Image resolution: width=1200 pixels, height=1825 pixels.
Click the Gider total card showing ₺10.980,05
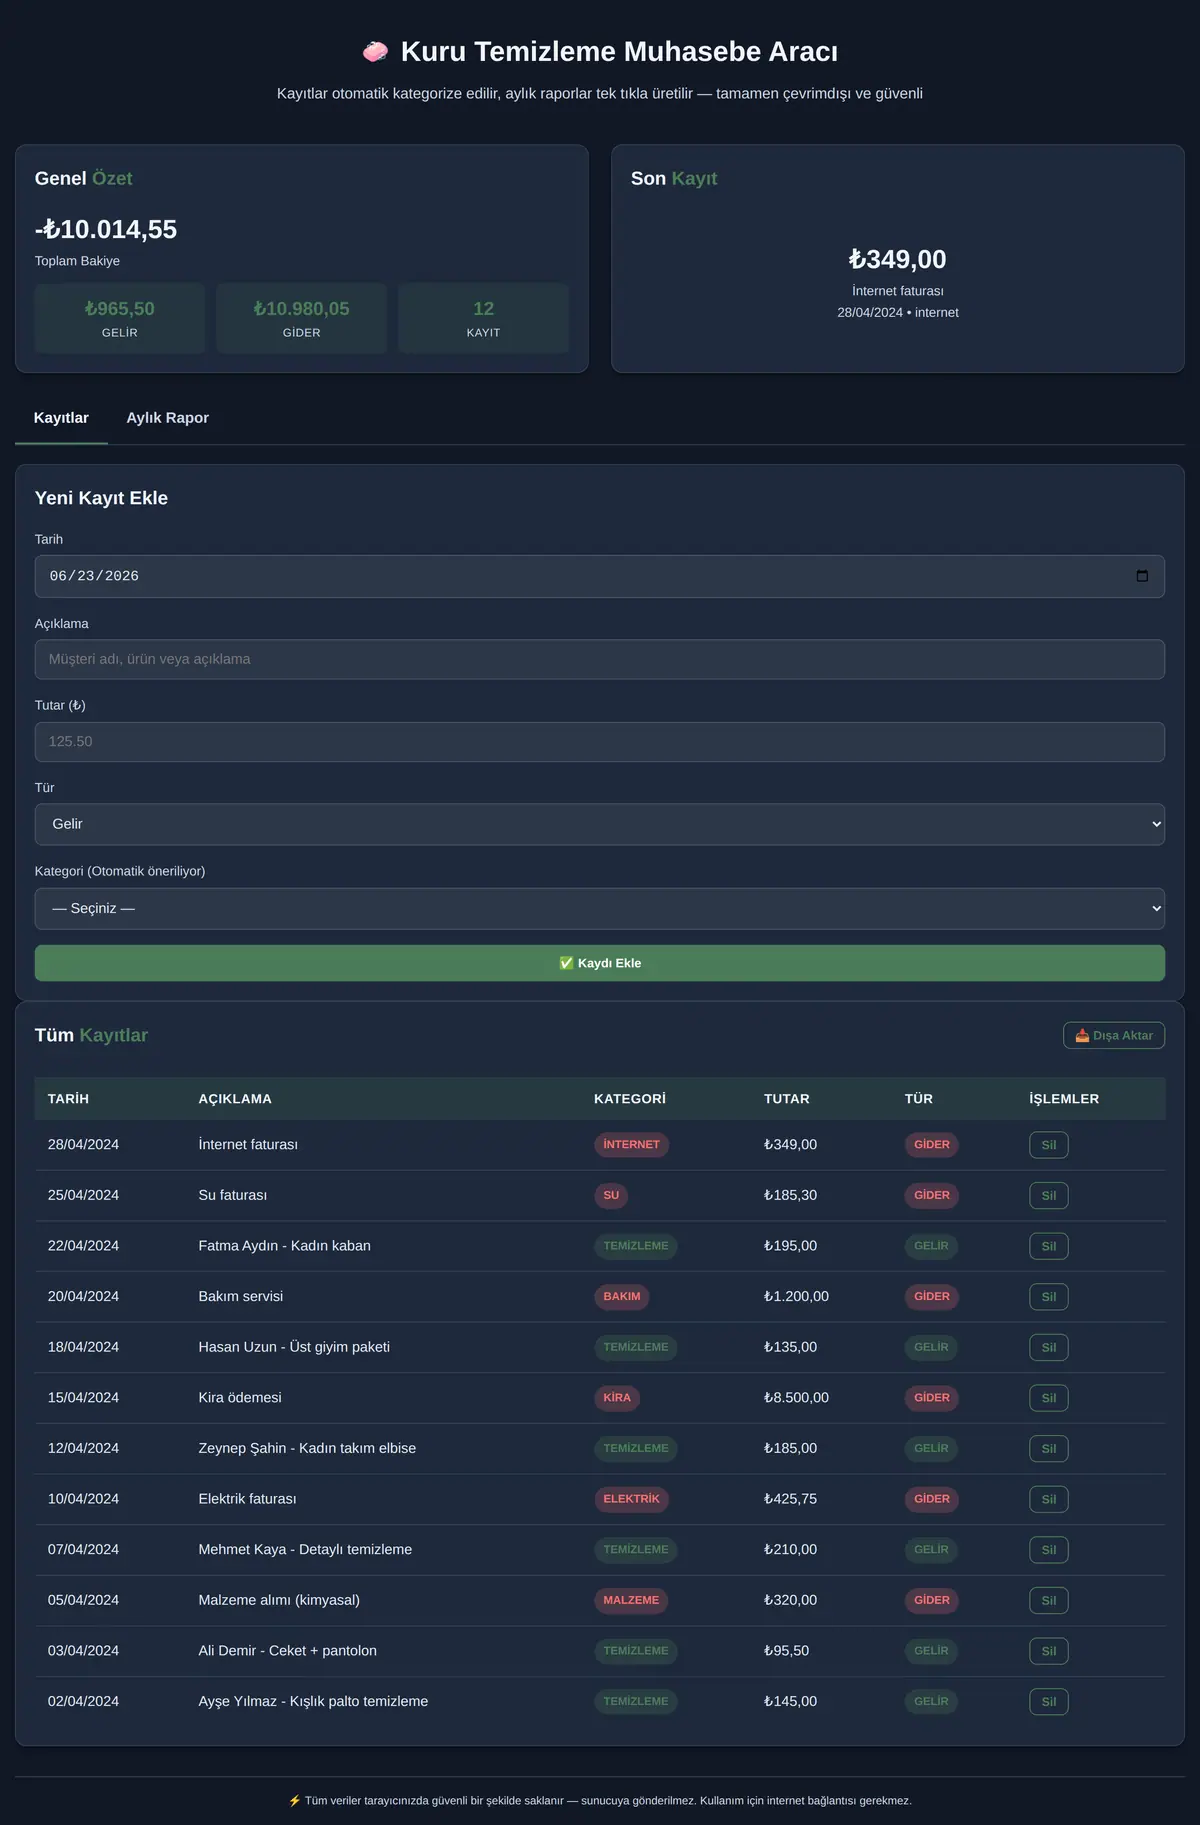pos(301,318)
